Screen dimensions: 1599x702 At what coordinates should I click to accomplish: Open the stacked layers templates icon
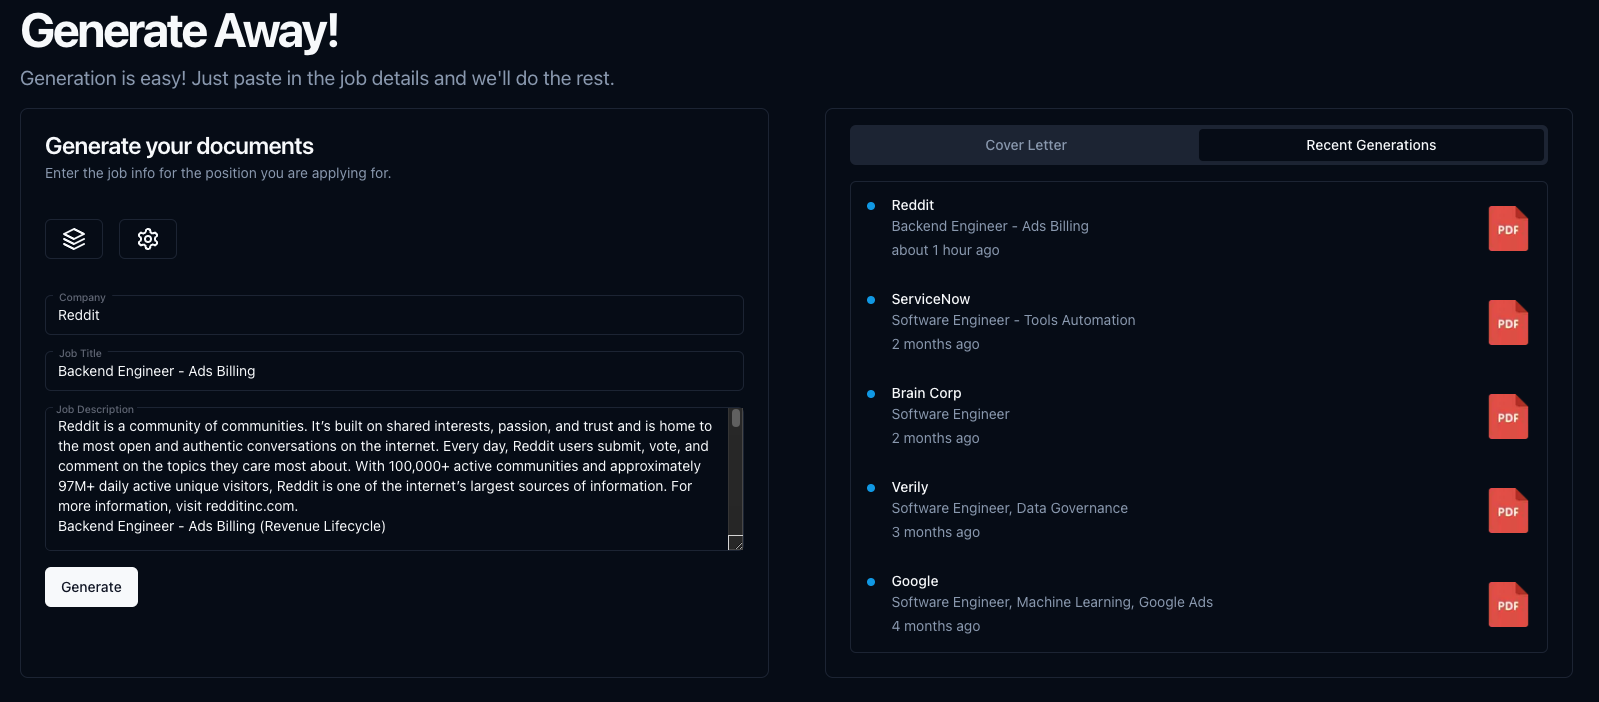point(74,239)
